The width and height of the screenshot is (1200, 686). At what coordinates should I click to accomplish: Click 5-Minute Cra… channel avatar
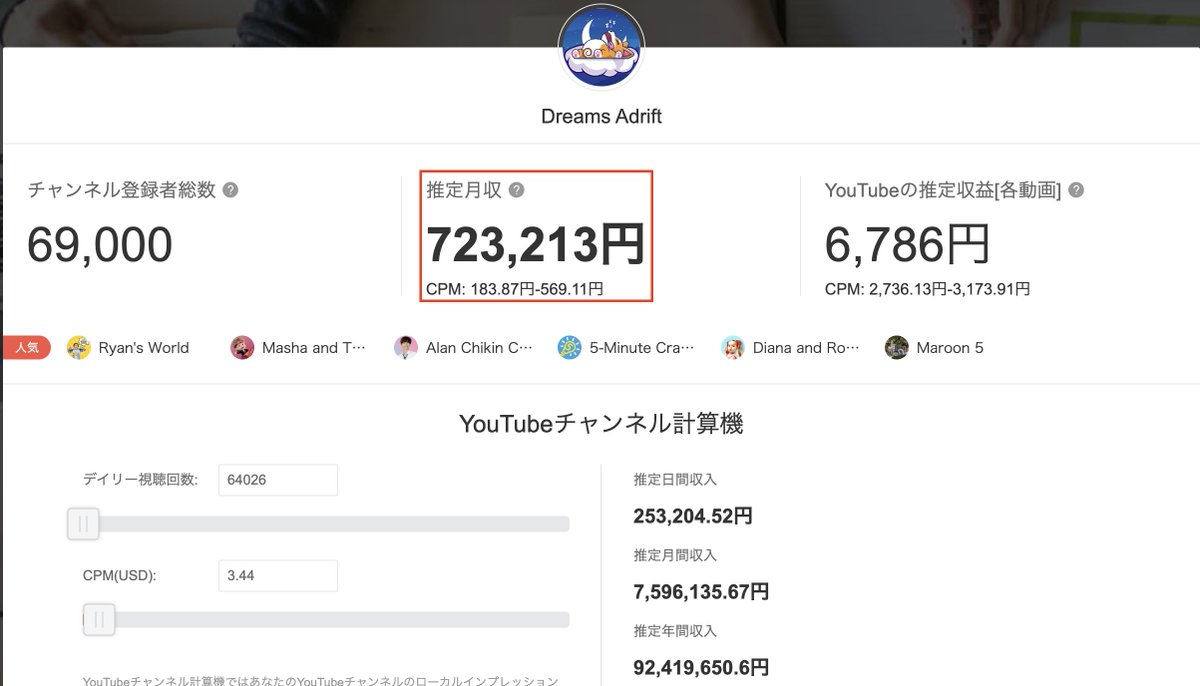(569, 348)
